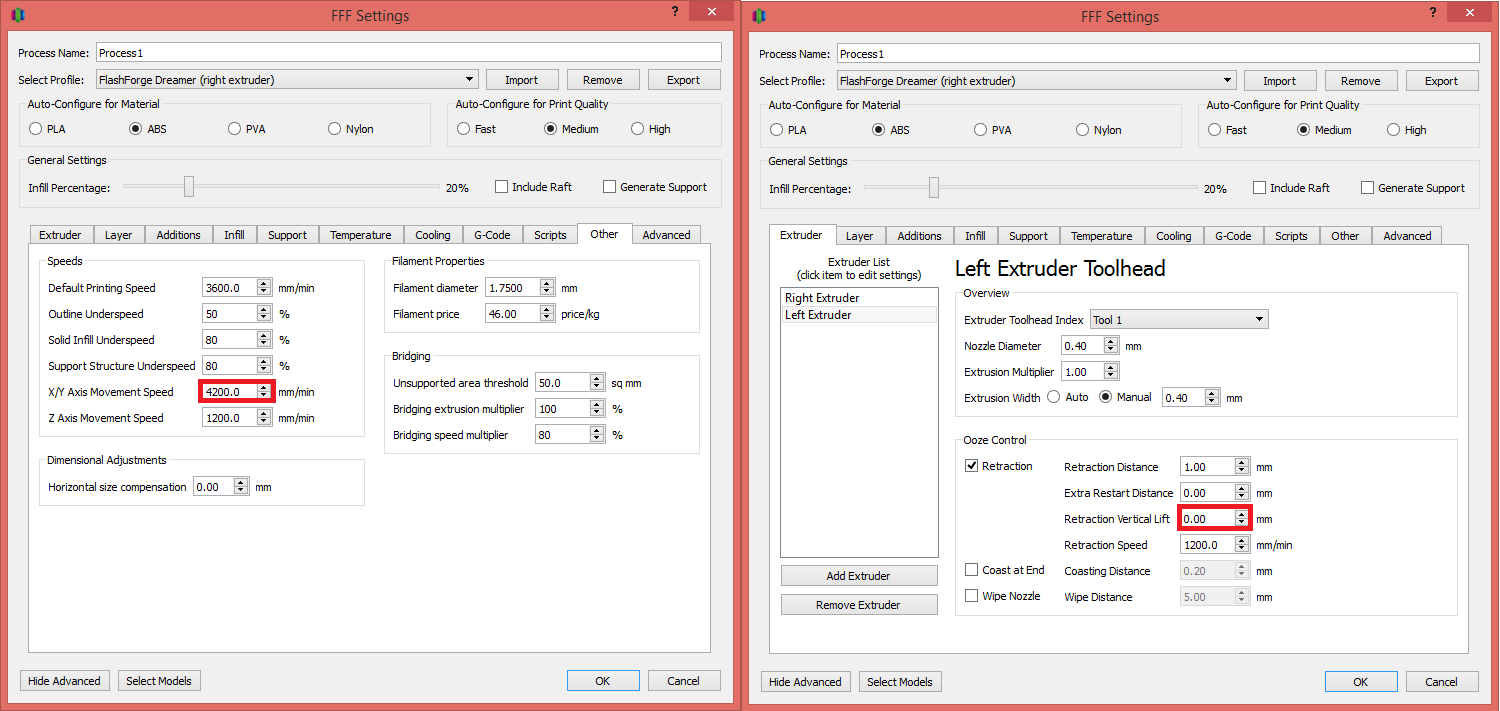Click stepper of Nozzle Diameter

(1111, 346)
